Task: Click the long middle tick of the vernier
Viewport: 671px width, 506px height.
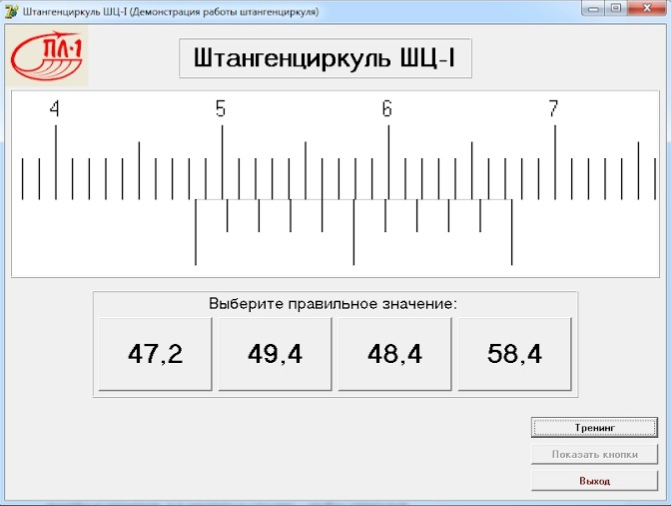Action: click(353, 232)
